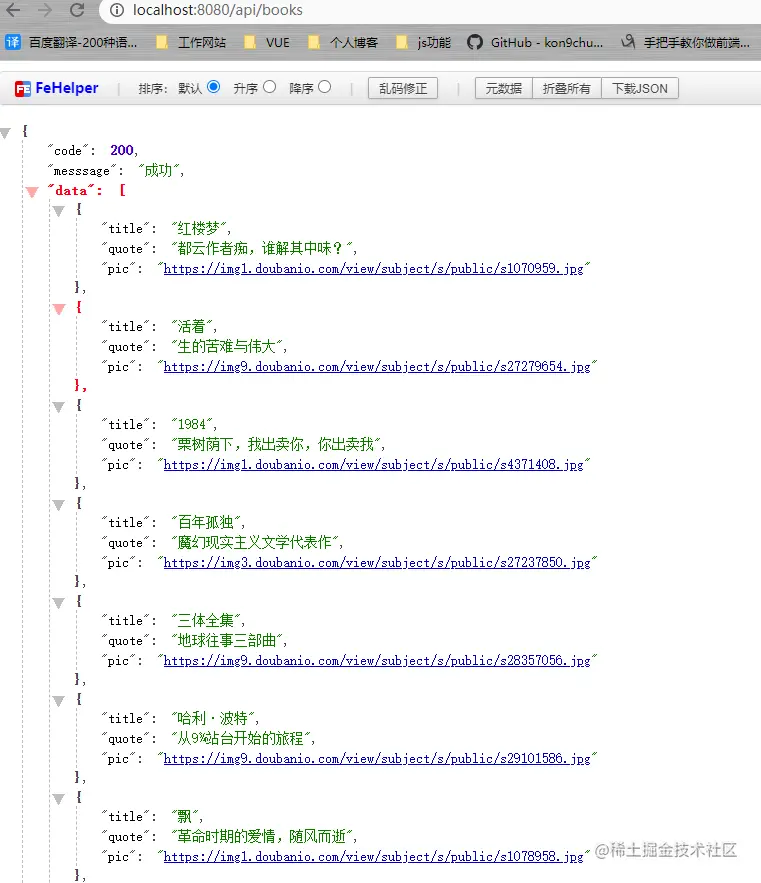The image size is (761, 883).
Task: Open the js功能 bookmark folder
Action: click(x=424, y=42)
